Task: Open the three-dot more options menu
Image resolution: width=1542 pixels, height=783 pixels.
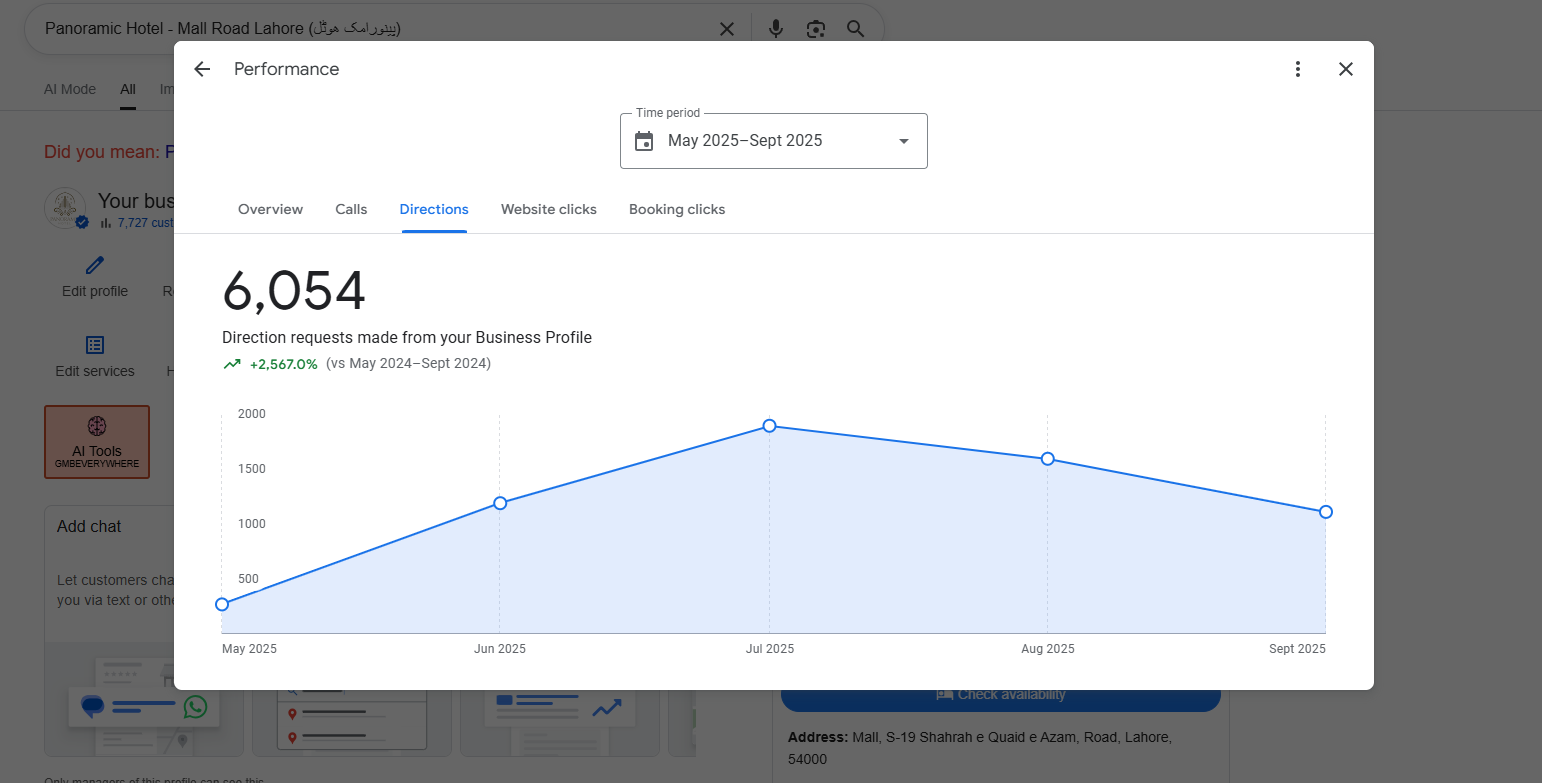Action: coord(1297,69)
